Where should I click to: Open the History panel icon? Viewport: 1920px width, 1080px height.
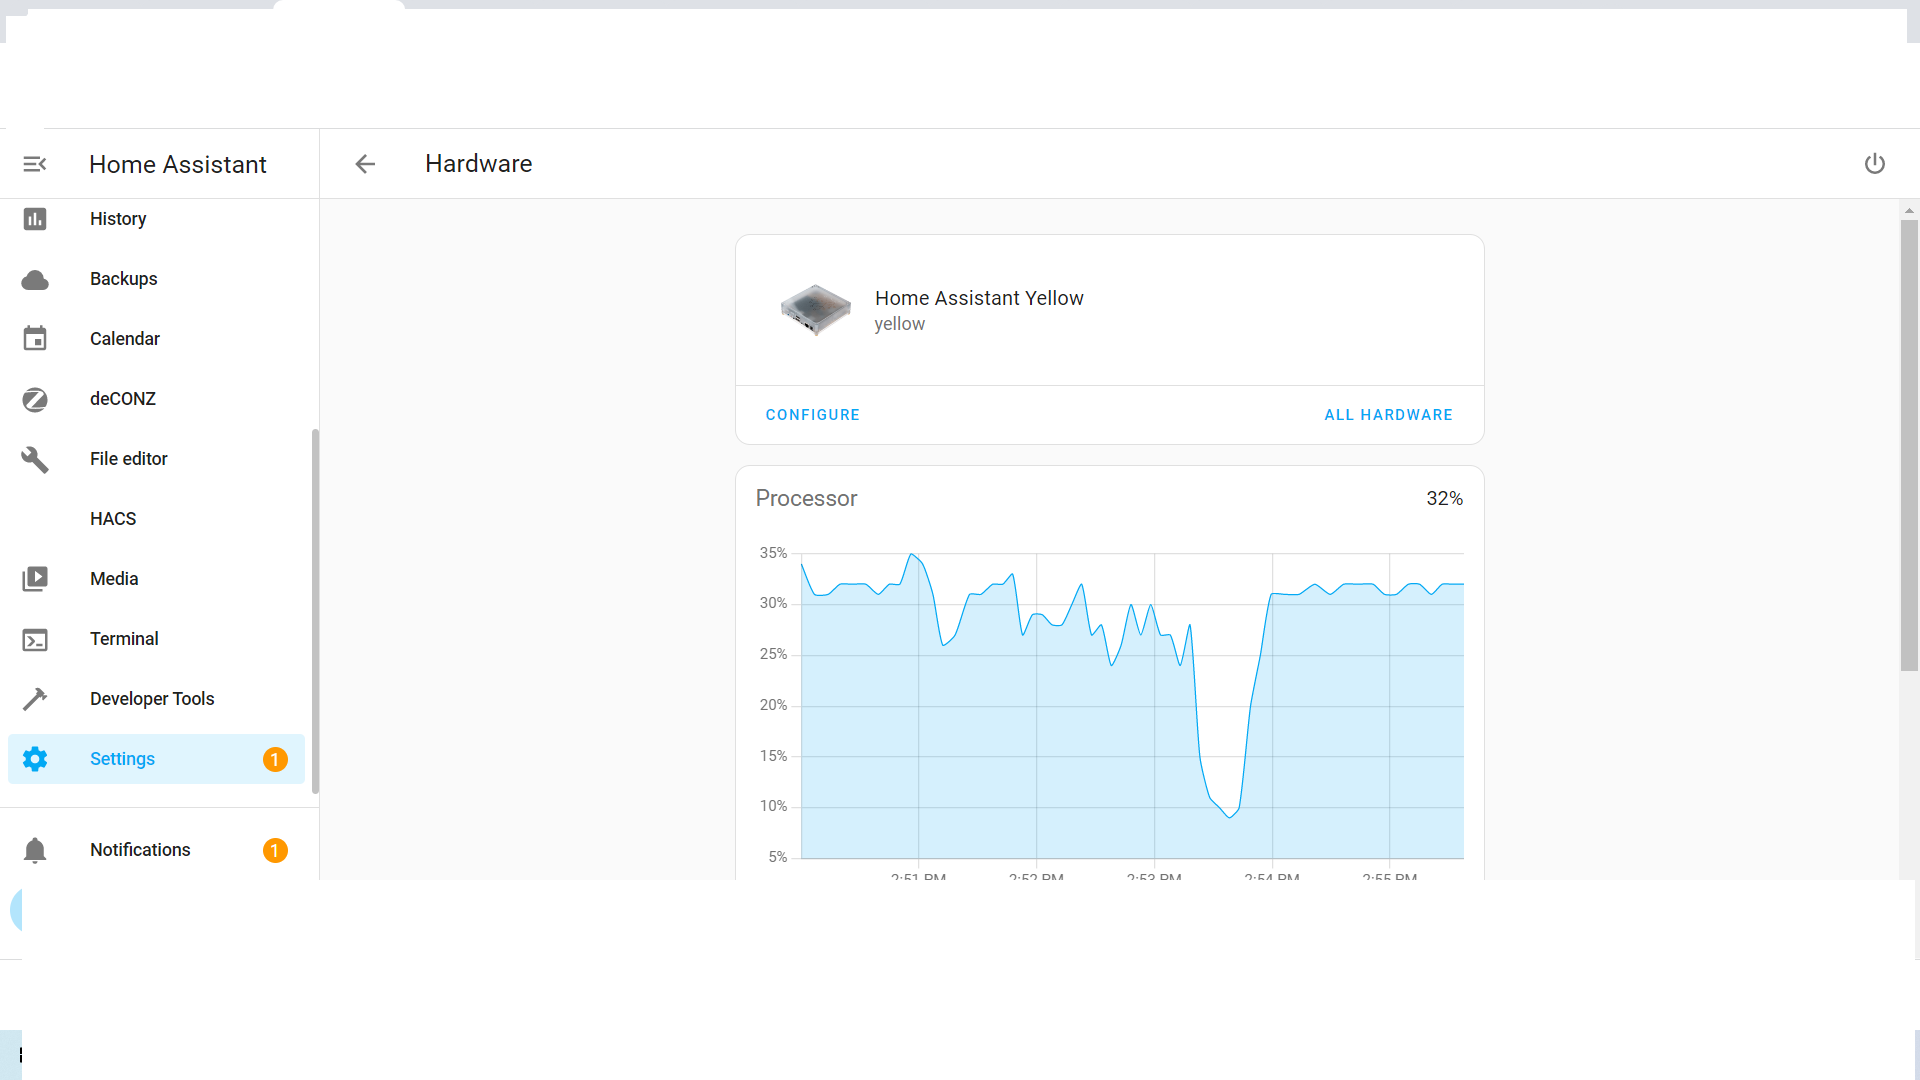tap(35, 219)
